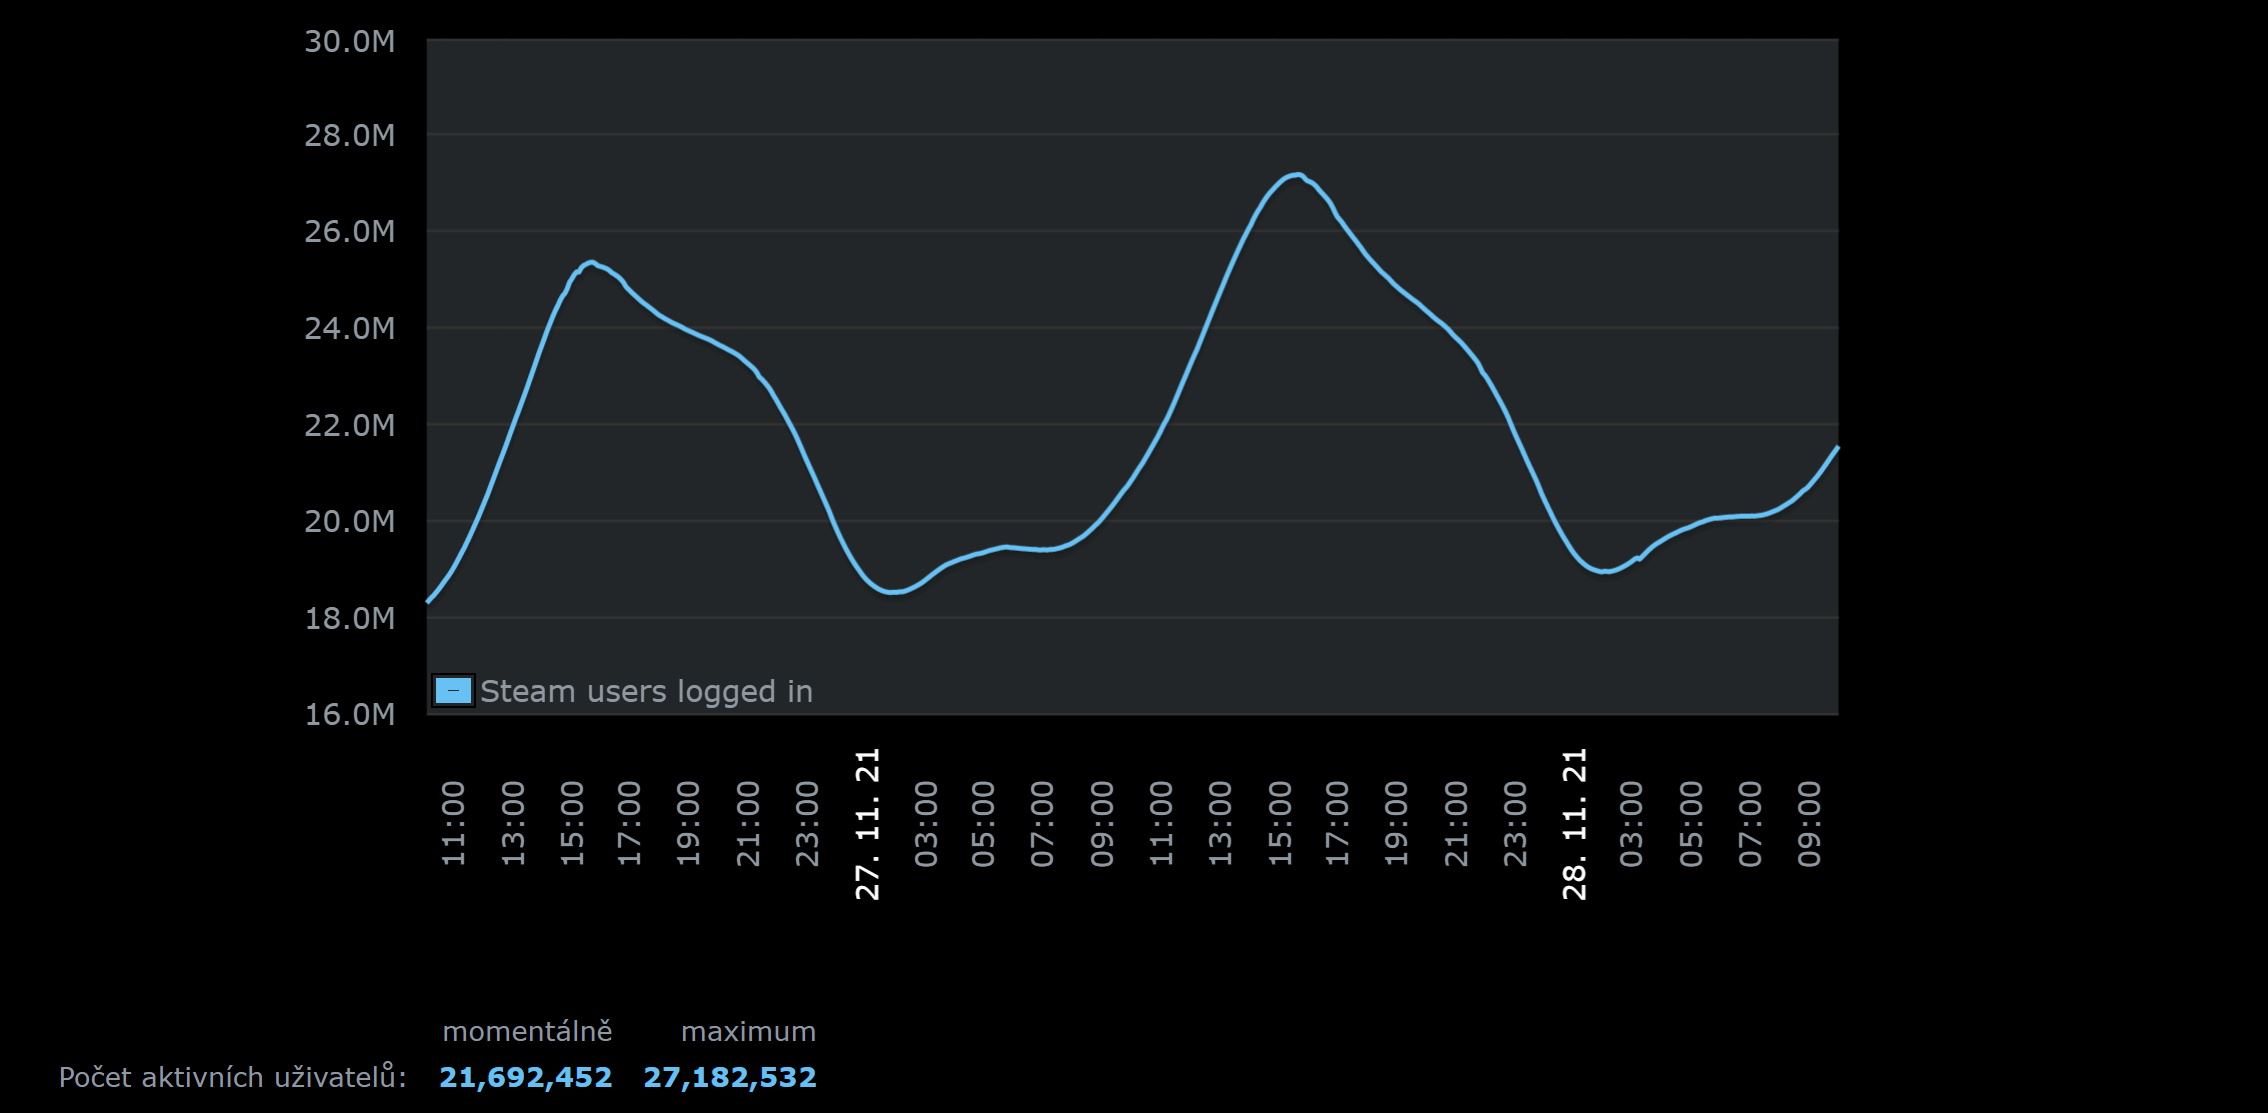Click the maximum column header

748,1031
